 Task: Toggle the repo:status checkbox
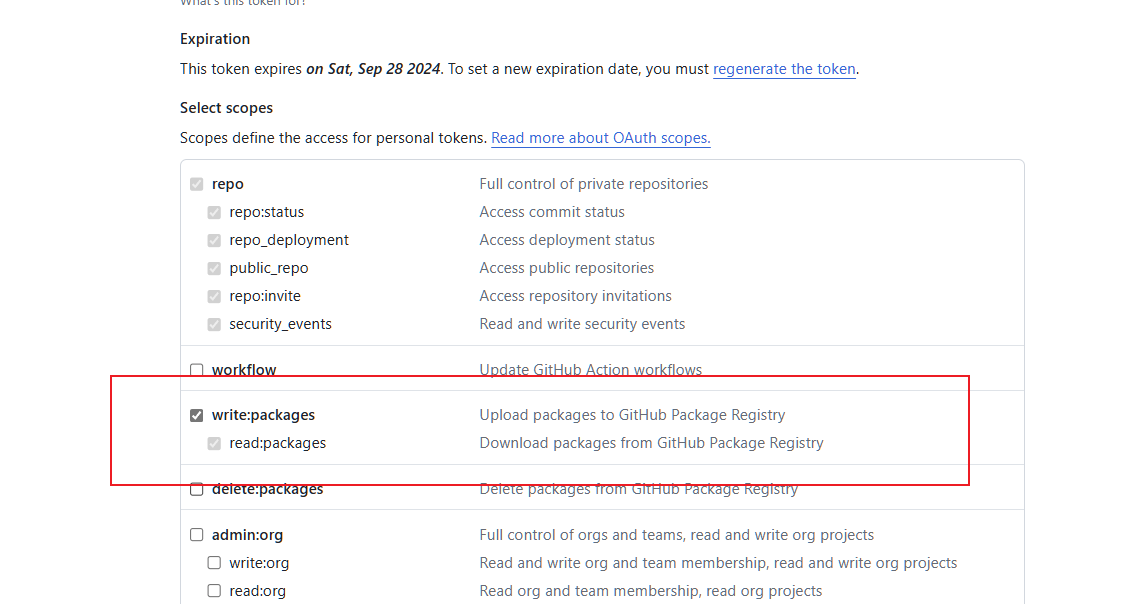coord(214,212)
